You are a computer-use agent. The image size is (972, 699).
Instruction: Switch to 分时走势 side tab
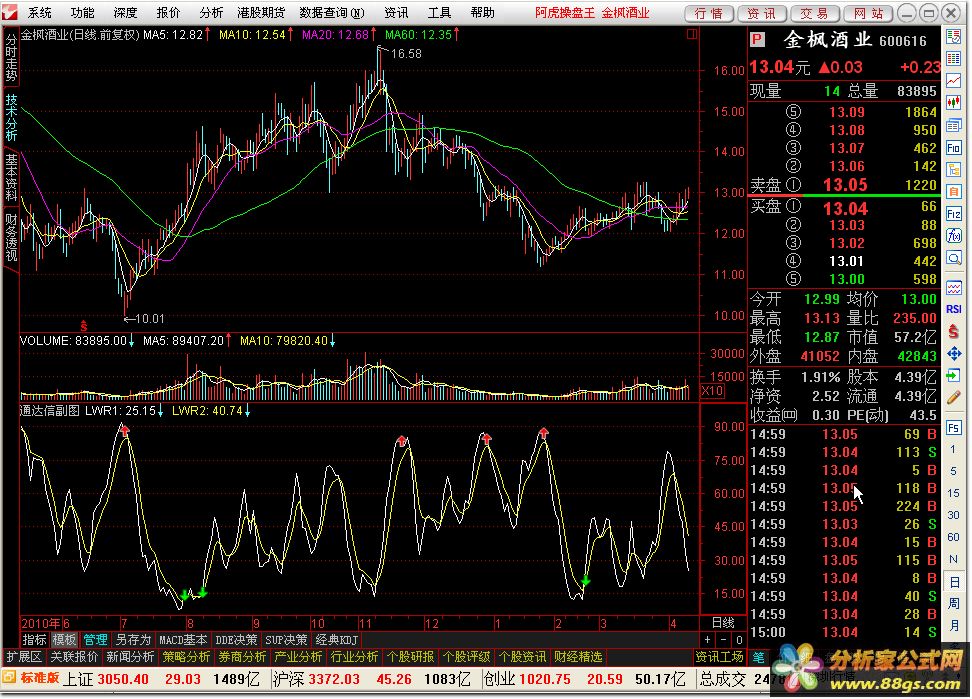point(11,58)
